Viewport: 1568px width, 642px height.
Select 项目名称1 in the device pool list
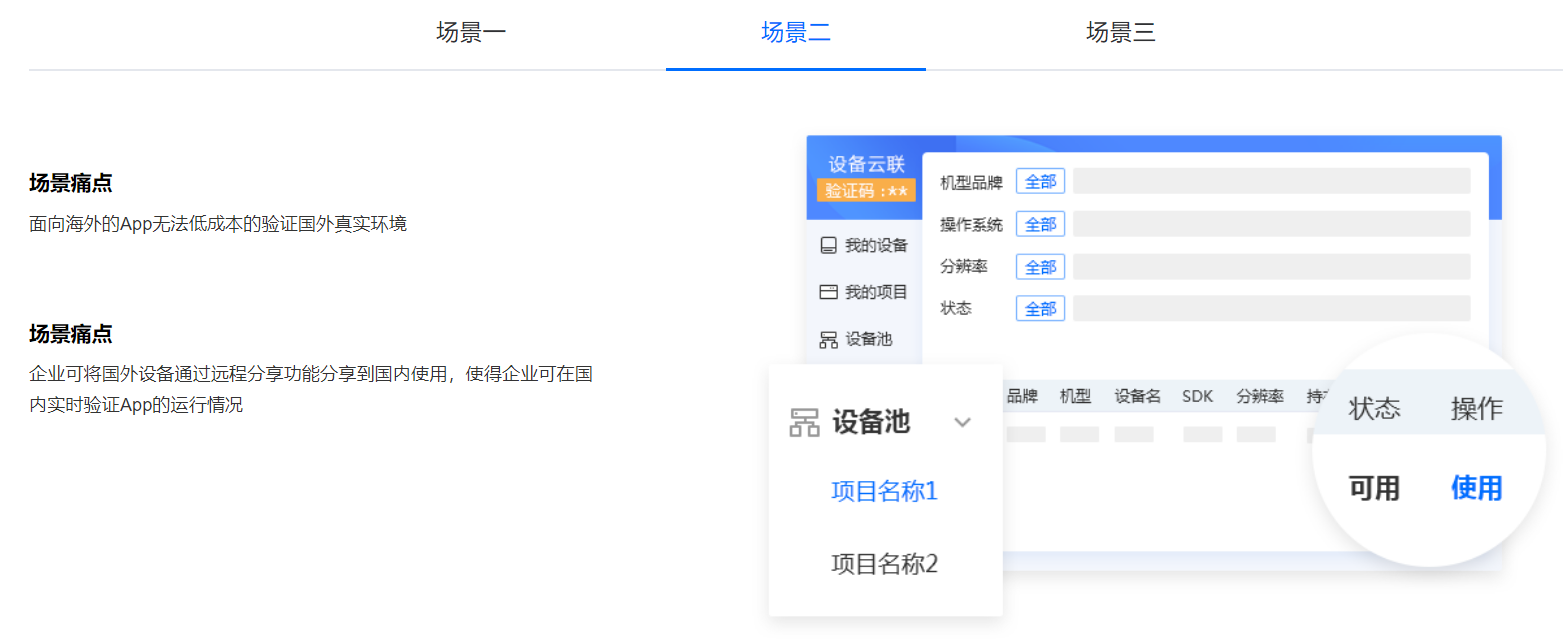(x=885, y=491)
